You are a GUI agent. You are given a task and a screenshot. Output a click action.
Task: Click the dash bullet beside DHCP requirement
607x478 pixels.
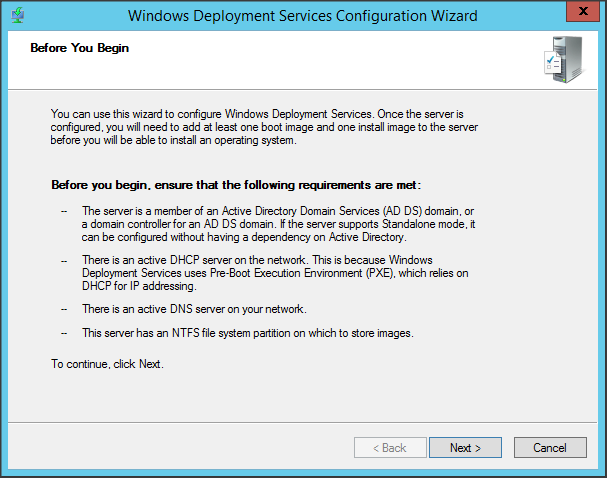(x=65, y=259)
